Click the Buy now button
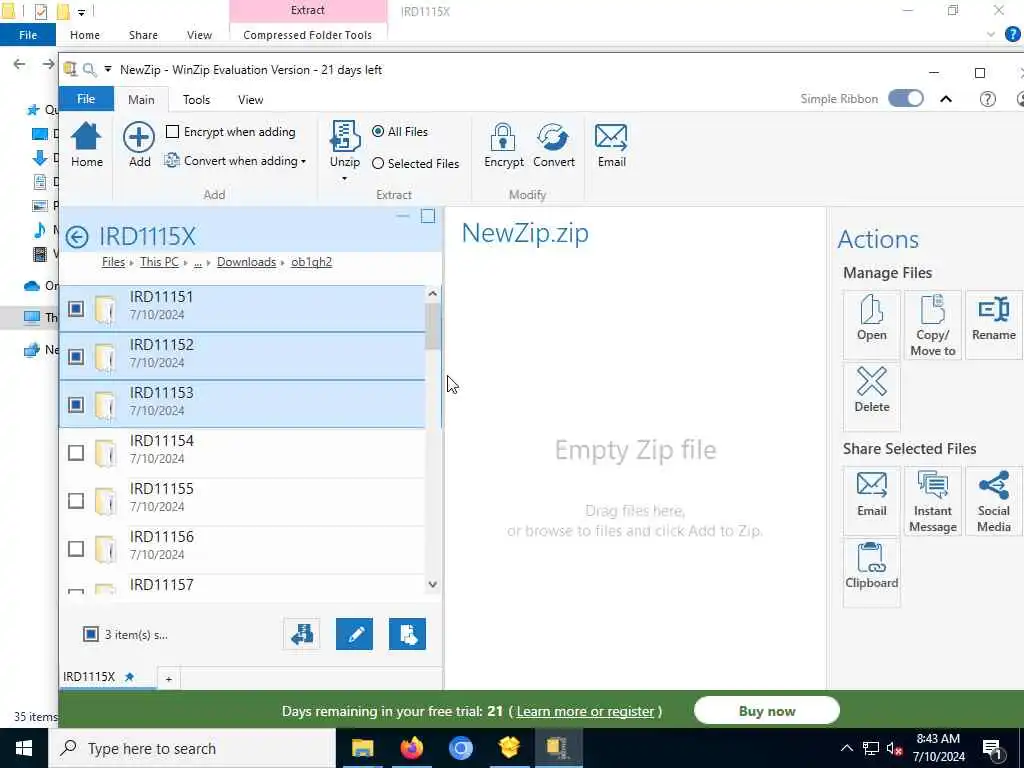This screenshot has width=1024, height=768. click(767, 711)
